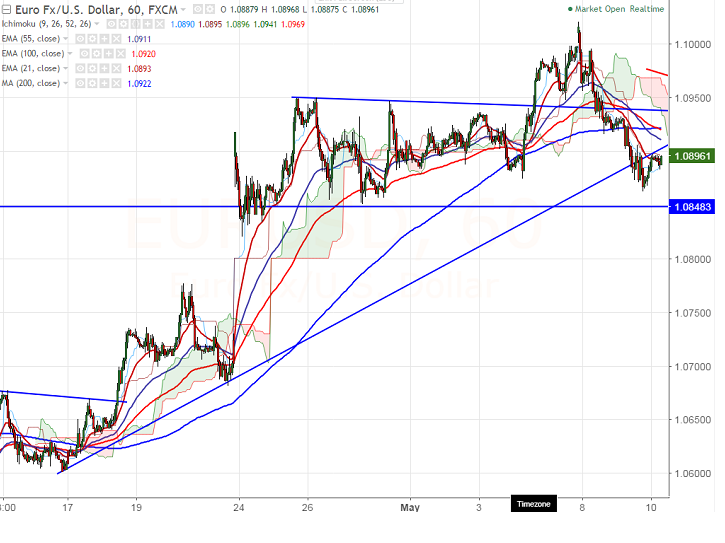Open Ichimoku (9, 26, 52, 26) dropdown arrow

click(x=97, y=24)
